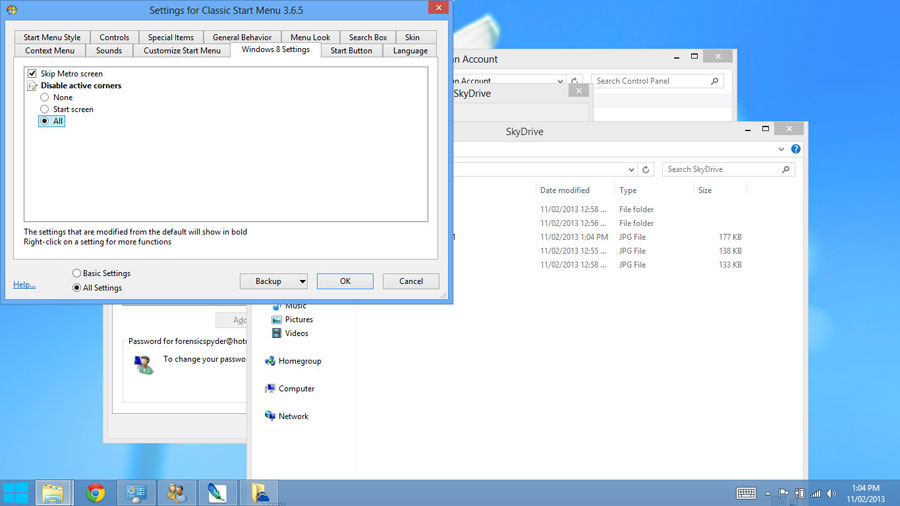This screenshot has width=900, height=506.
Task: Expand the Control Panel address dropdown
Action: pos(560,81)
